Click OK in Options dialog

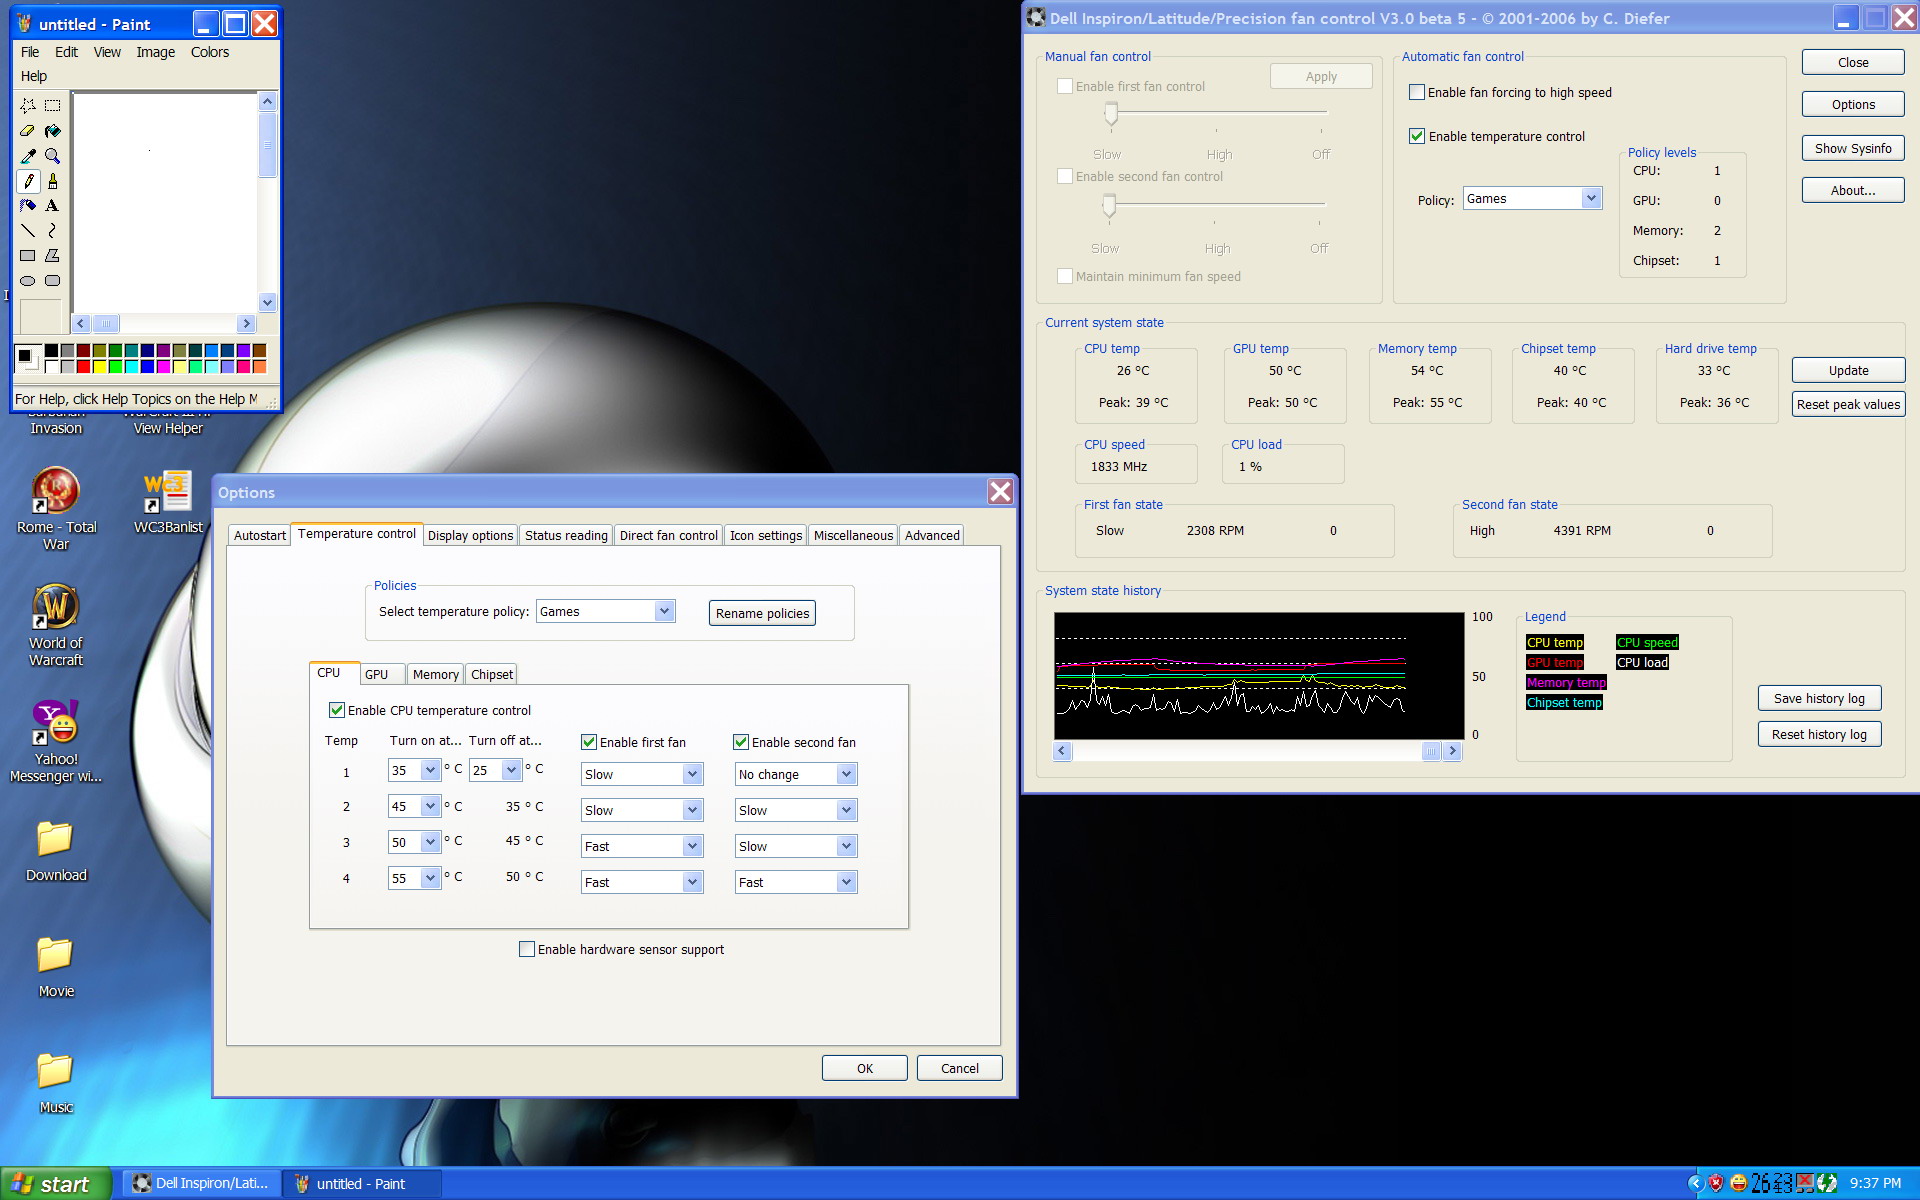coord(864,1068)
